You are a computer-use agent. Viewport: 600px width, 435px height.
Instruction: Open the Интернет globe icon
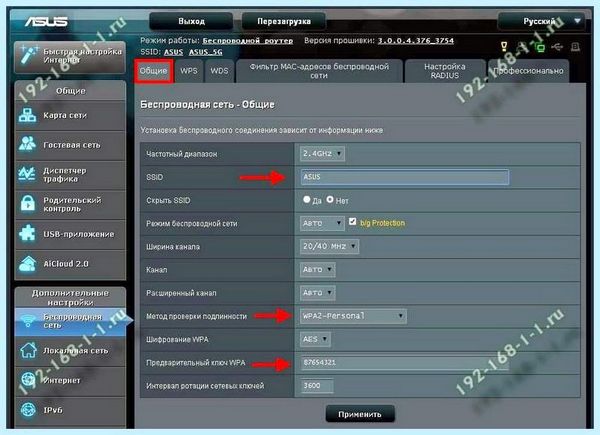[28, 380]
